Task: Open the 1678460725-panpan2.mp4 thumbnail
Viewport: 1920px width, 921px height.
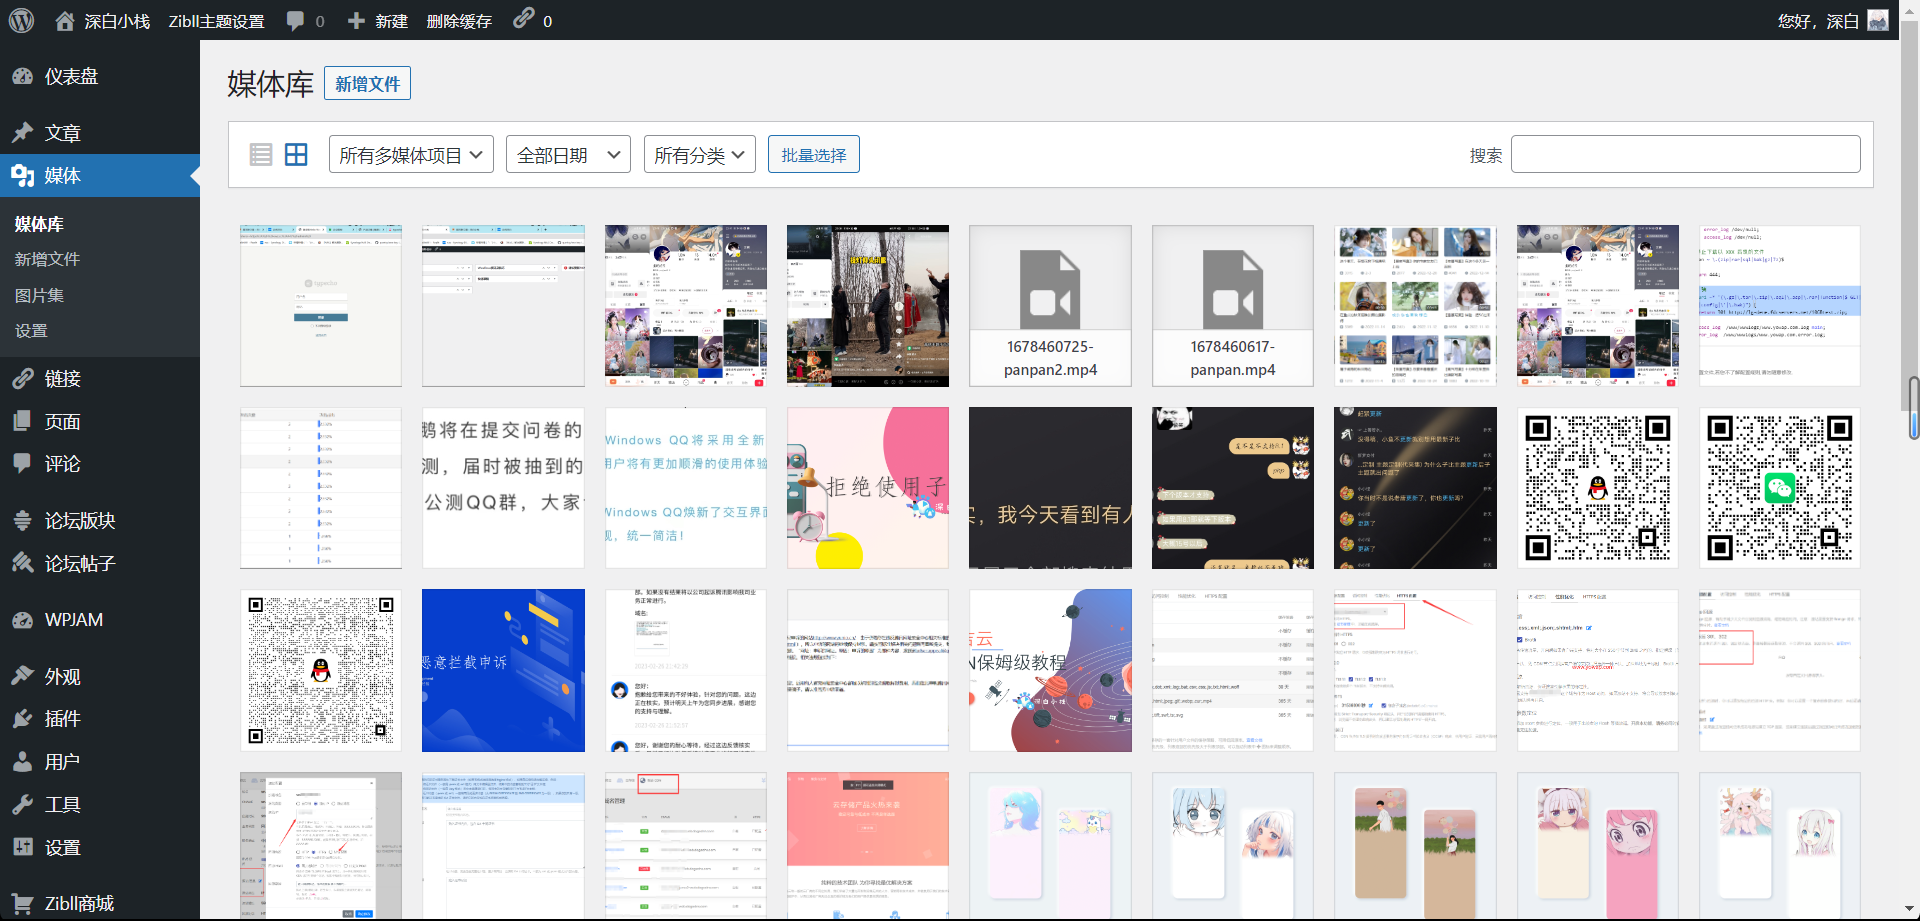Action: point(1049,305)
